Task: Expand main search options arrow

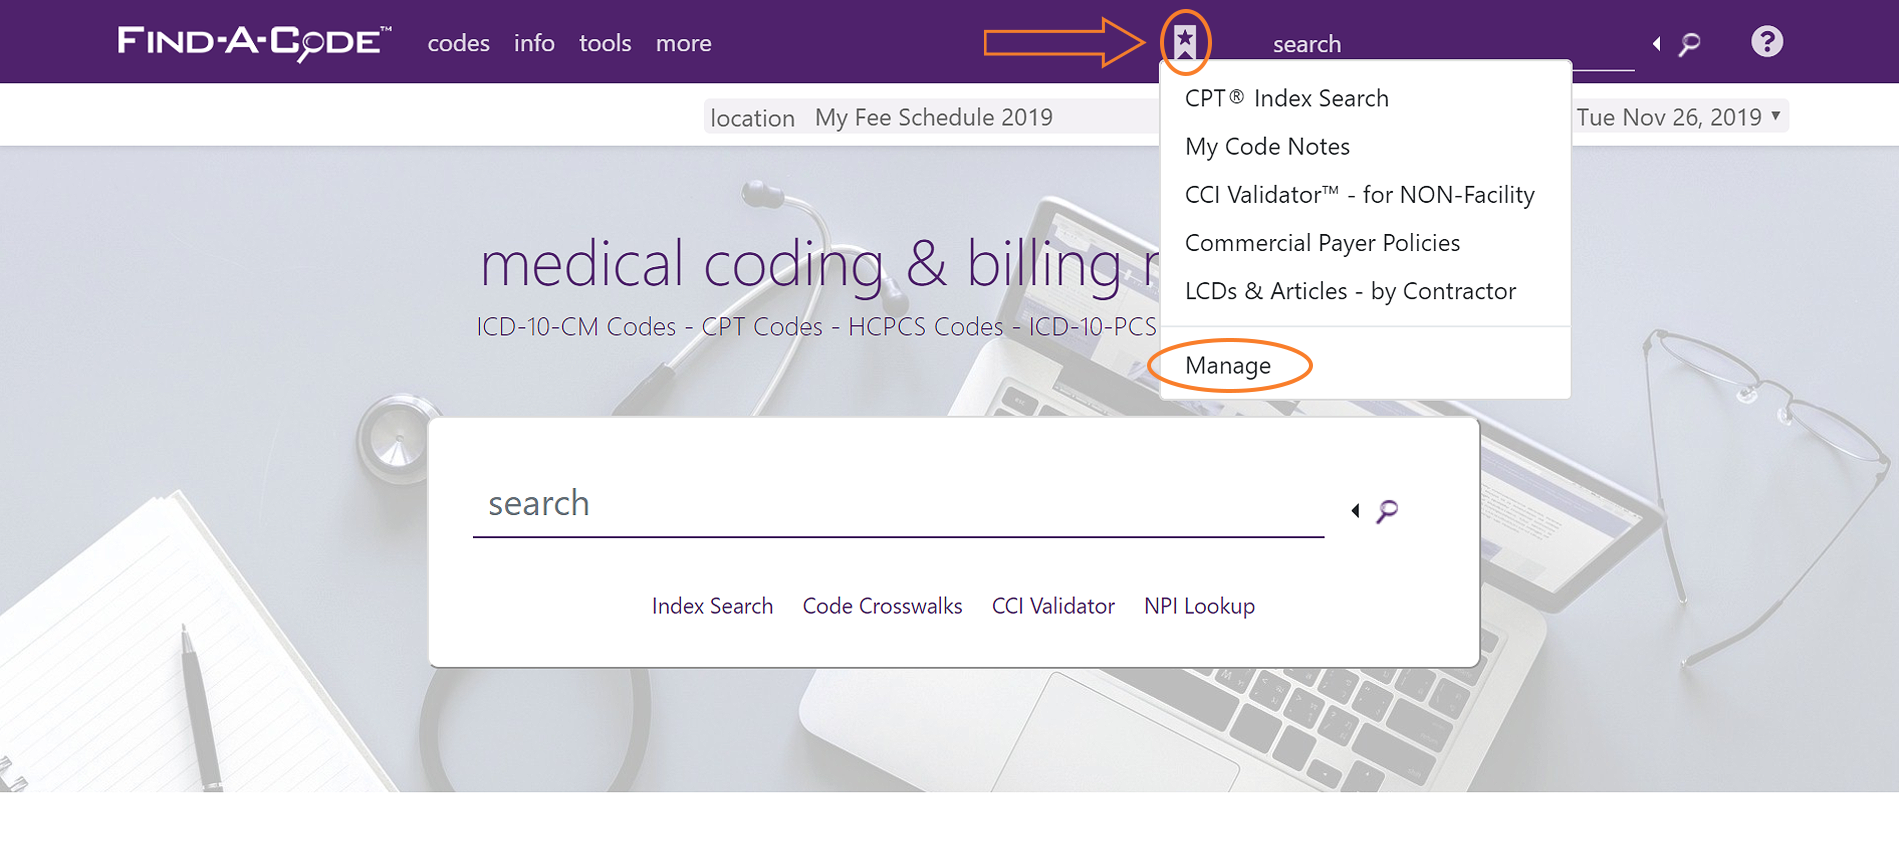Action: (1355, 511)
